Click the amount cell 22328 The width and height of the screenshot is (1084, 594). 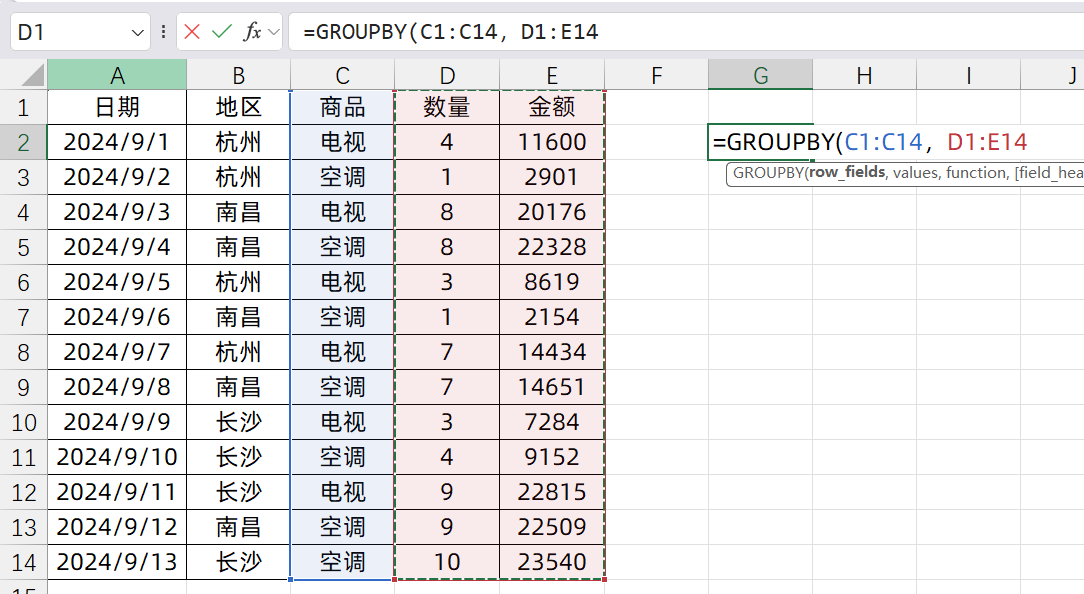pyautogui.click(x=552, y=248)
